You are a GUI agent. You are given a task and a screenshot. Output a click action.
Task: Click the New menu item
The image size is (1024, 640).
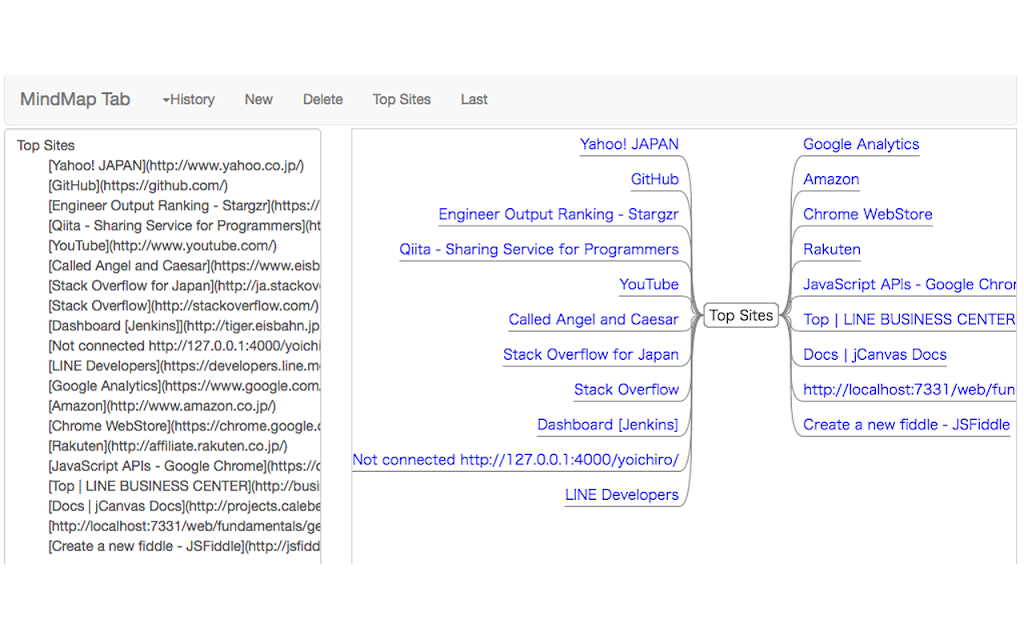pyautogui.click(x=259, y=99)
